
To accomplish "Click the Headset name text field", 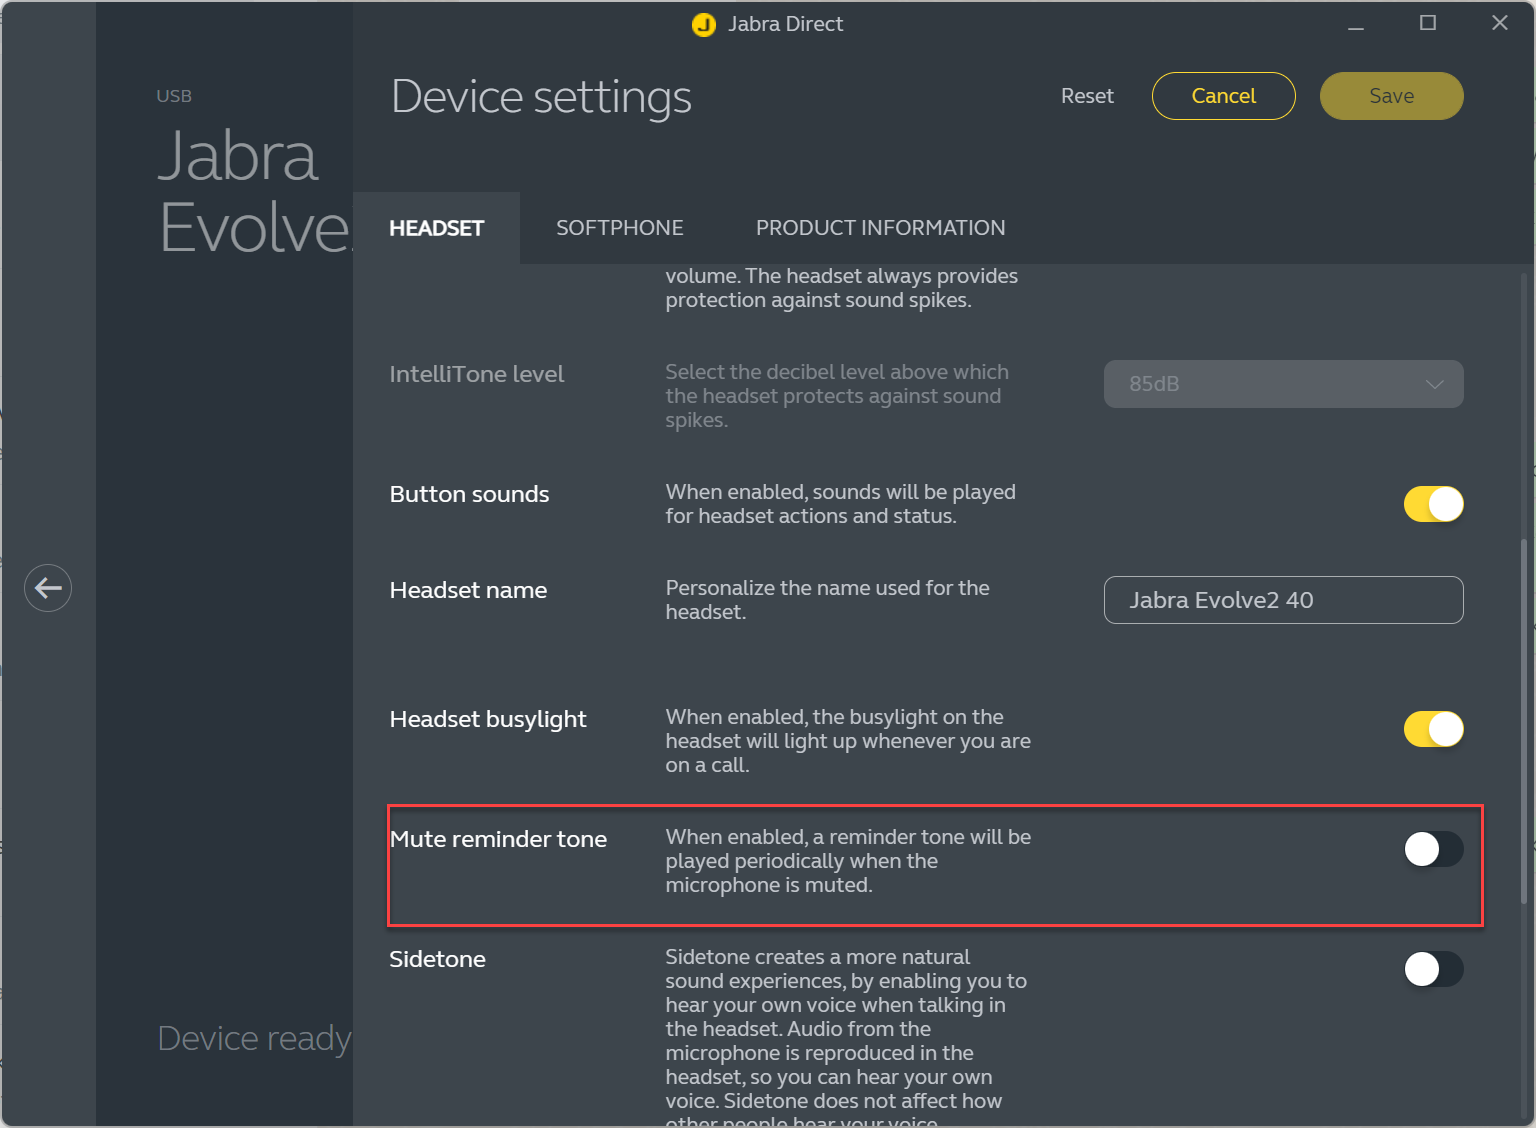I will point(1283,600).
